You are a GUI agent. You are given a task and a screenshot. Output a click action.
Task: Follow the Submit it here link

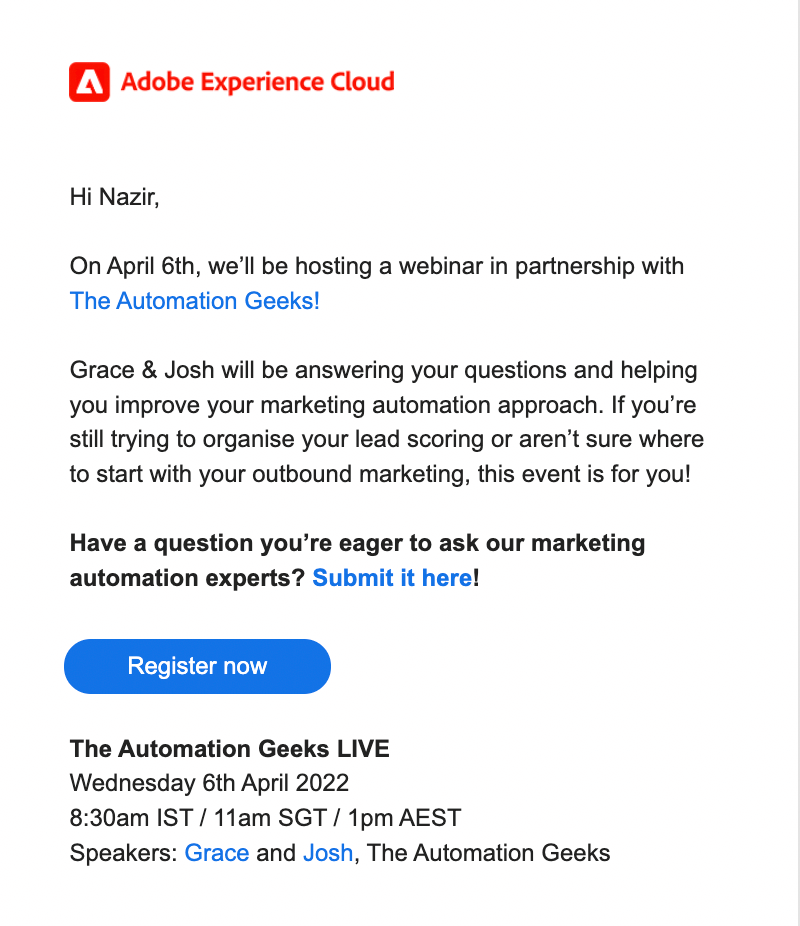393,578
